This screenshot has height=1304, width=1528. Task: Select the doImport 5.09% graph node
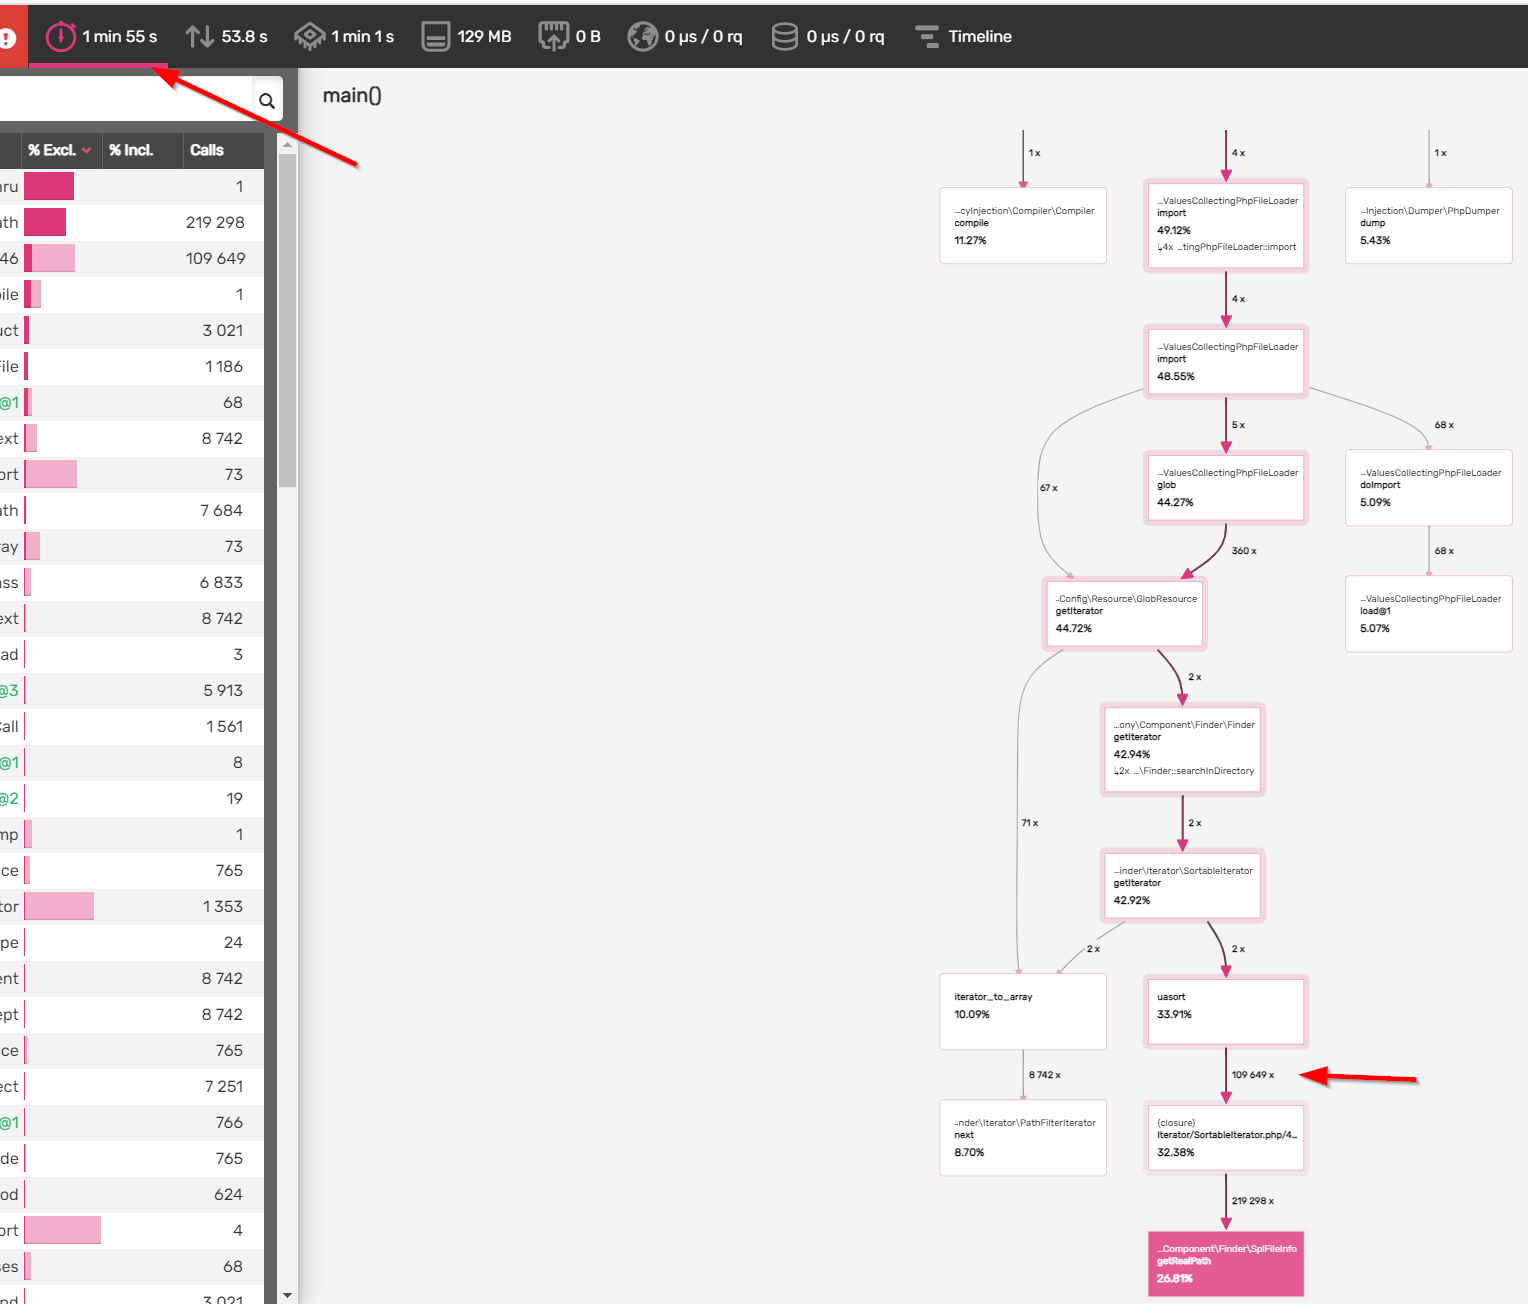(1429, 488)
